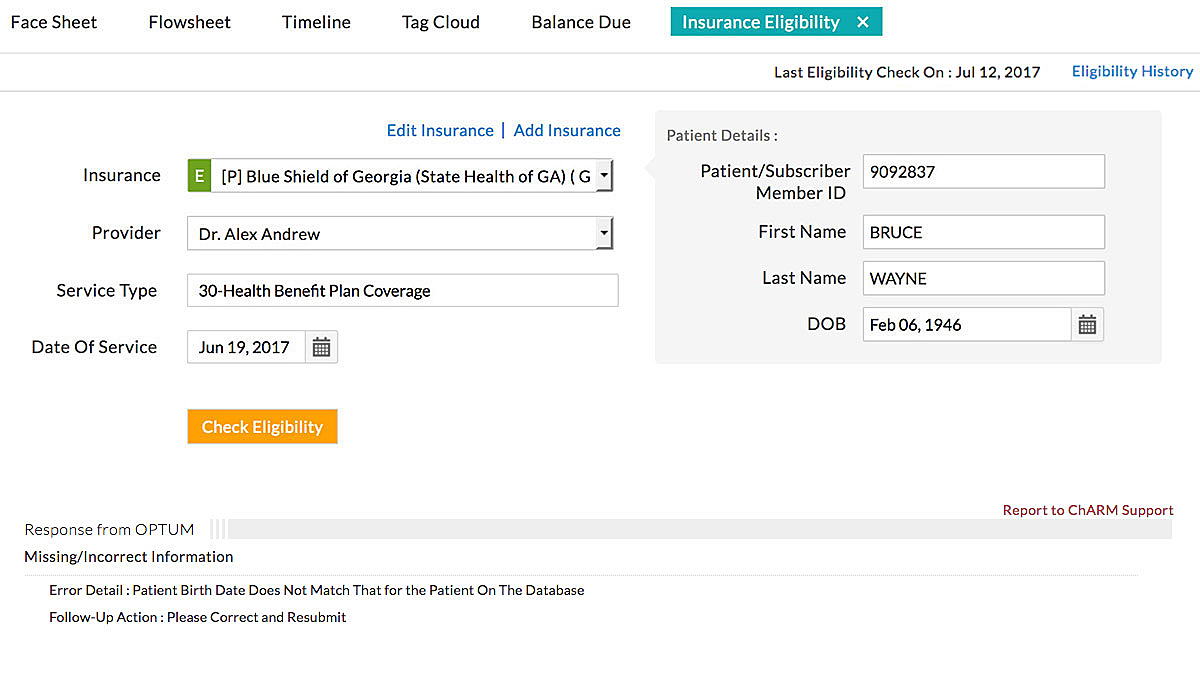Open the Date Of Service calendar picker

(321, 347)
